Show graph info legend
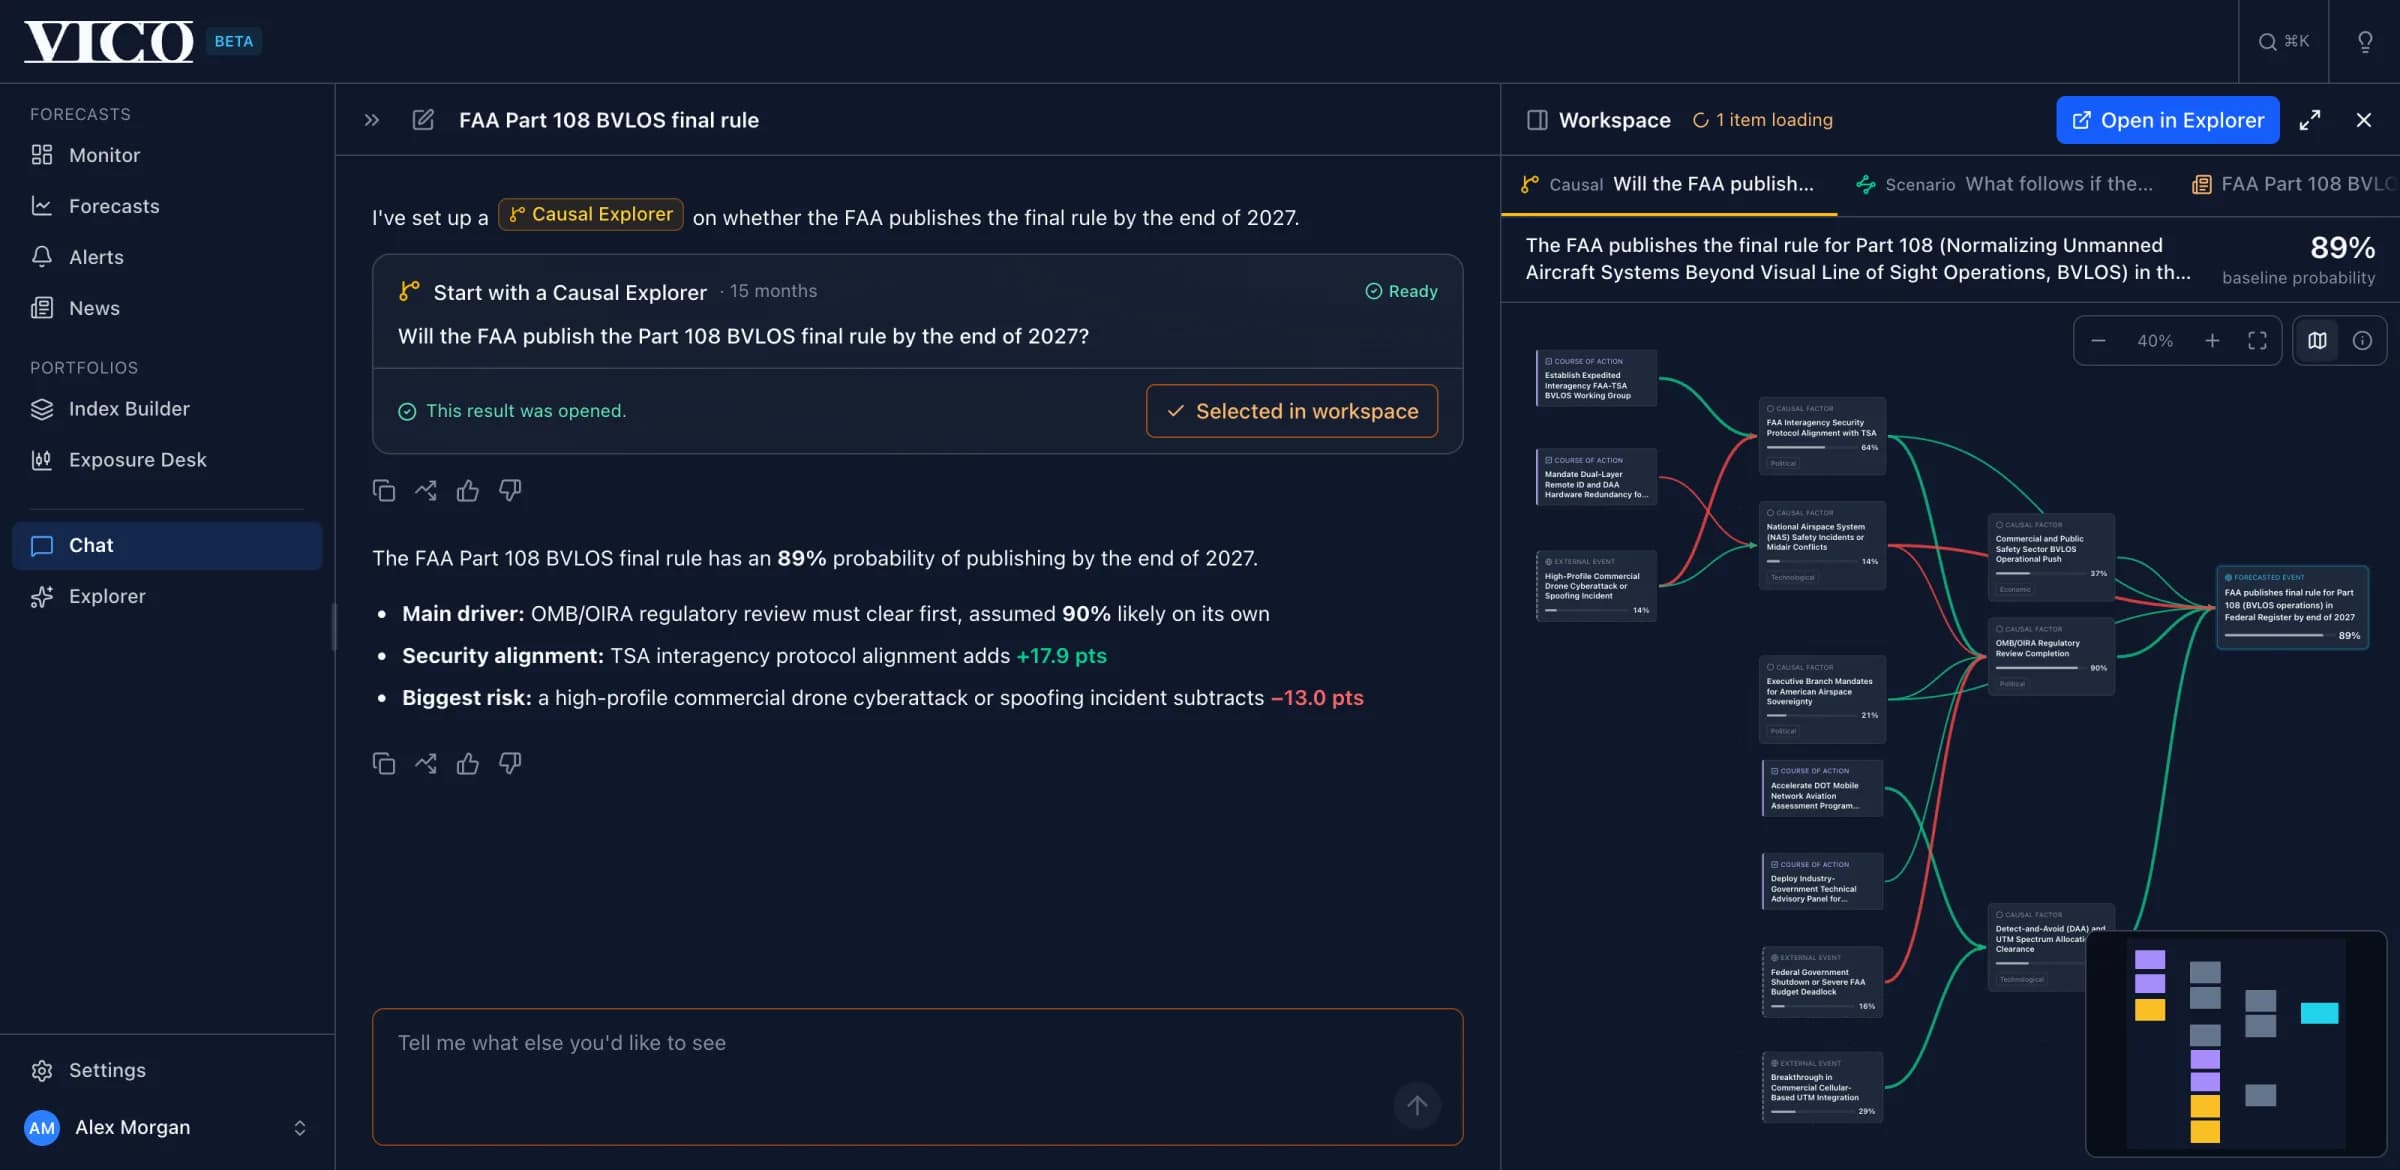2400x1170 pixels. pyautogui.click(x=2362, y=341)
